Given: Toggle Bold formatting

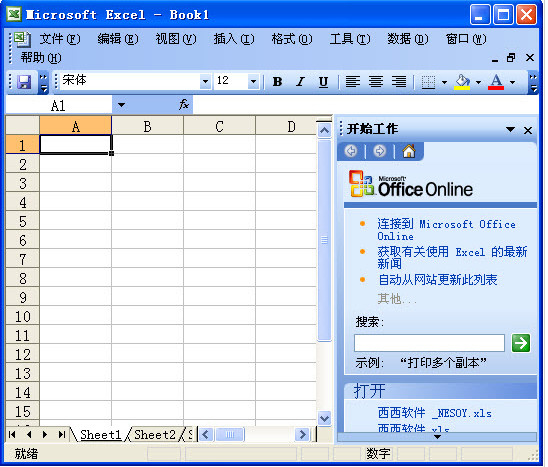Looking at the screenshot, I should coord(277,82).
